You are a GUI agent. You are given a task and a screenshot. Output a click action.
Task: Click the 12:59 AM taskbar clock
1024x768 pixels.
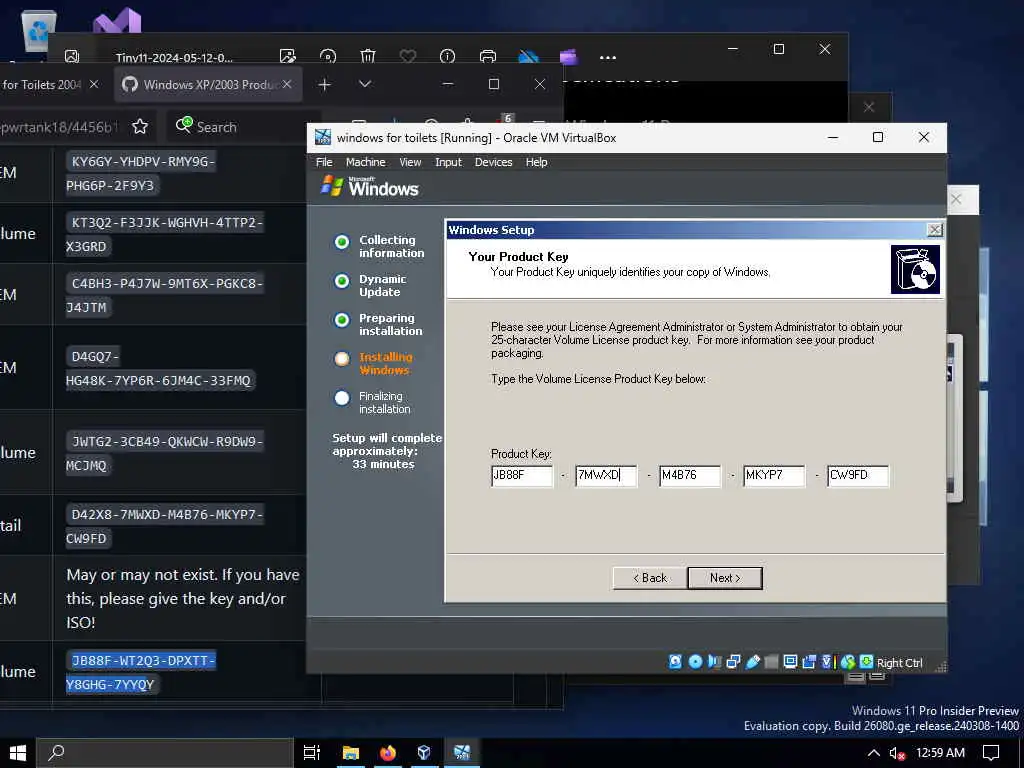click(x=940, y=753)
